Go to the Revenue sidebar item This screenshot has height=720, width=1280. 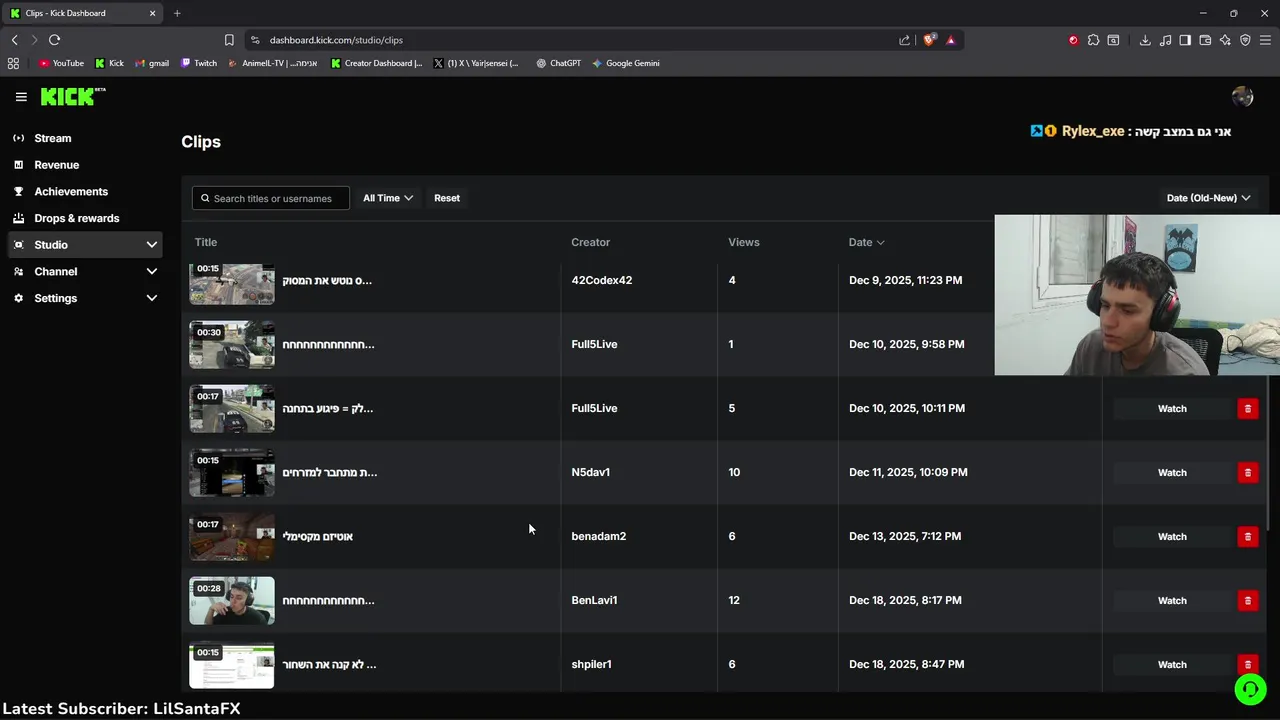(x=56, y=165)
